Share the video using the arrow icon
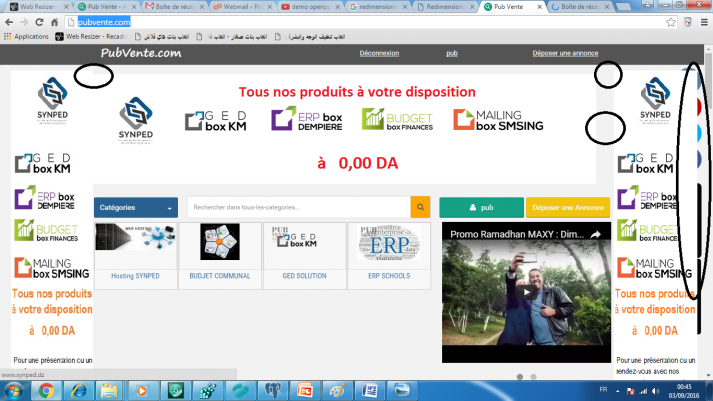The image size is (713, 401). [595, 234]
